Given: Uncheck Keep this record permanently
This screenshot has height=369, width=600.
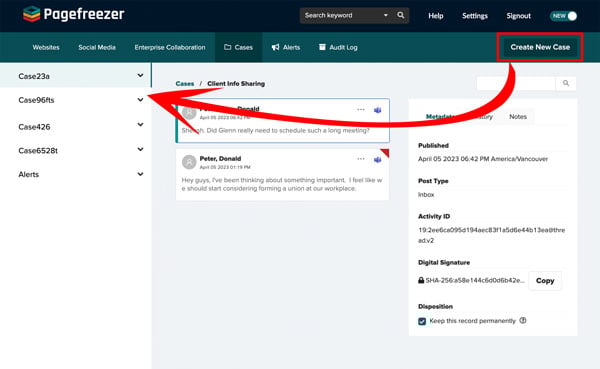Looking at the screenshot, I should (422, 321).
